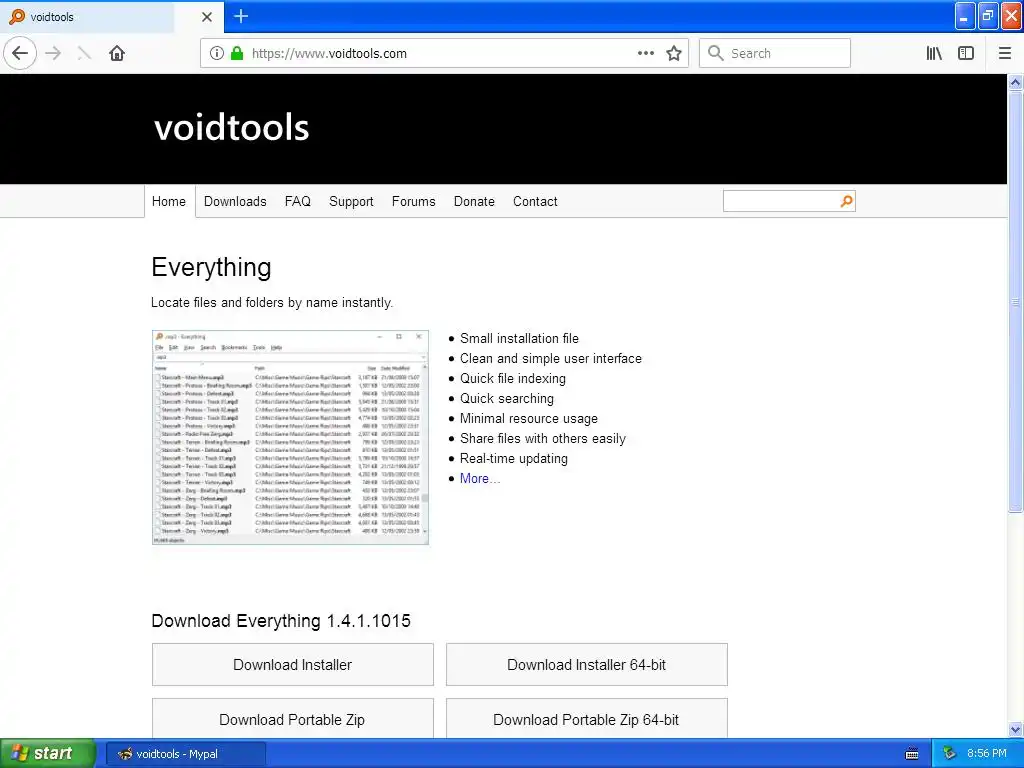The image size is (1024, 768).
Task: Click the magnifier in browser search box
Action: coord(716,54)
